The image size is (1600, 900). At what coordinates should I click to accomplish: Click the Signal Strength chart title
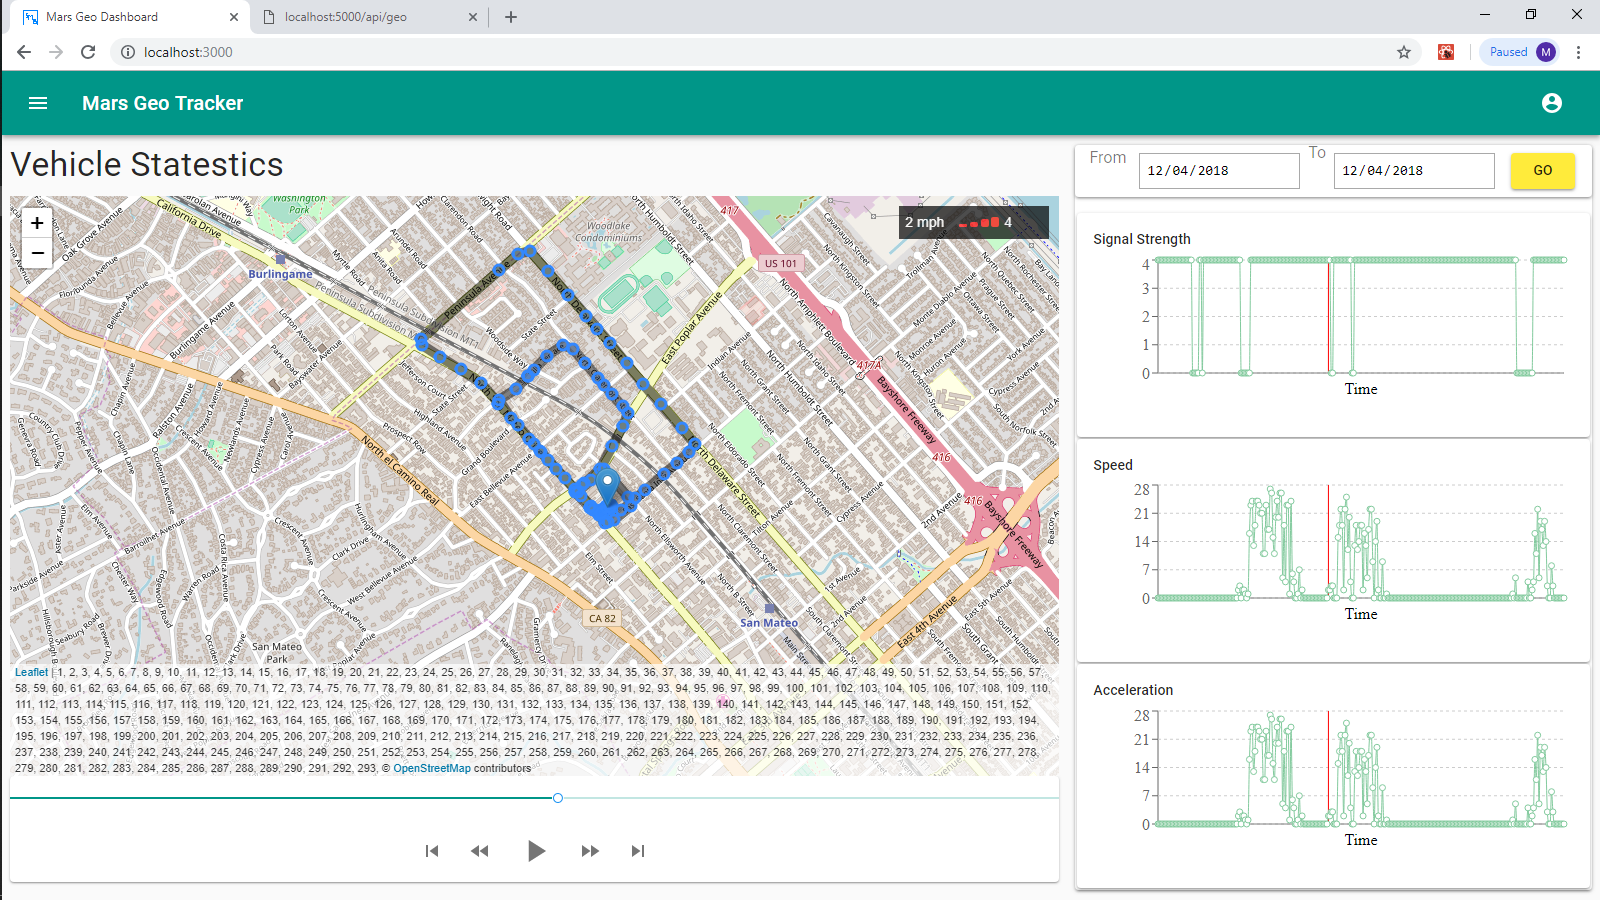click(x=1142, y=239)
